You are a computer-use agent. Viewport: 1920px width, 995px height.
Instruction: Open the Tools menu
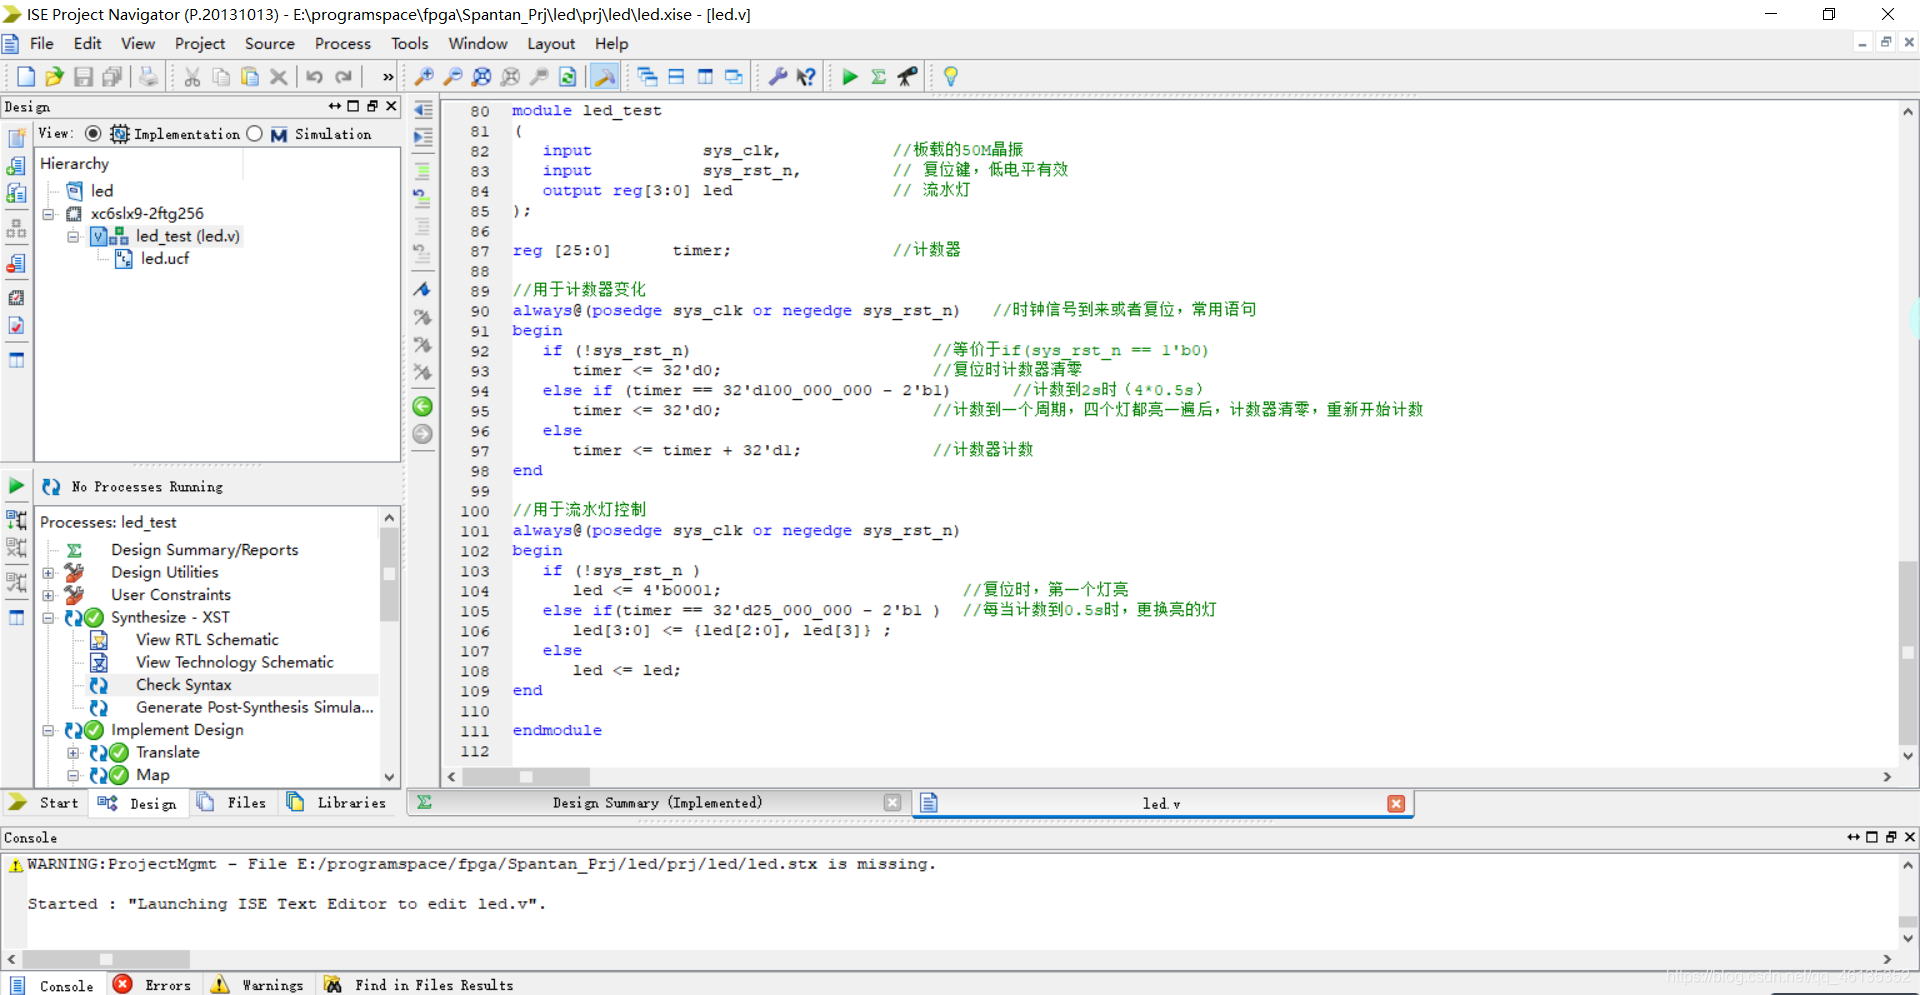tap(410, 44)
